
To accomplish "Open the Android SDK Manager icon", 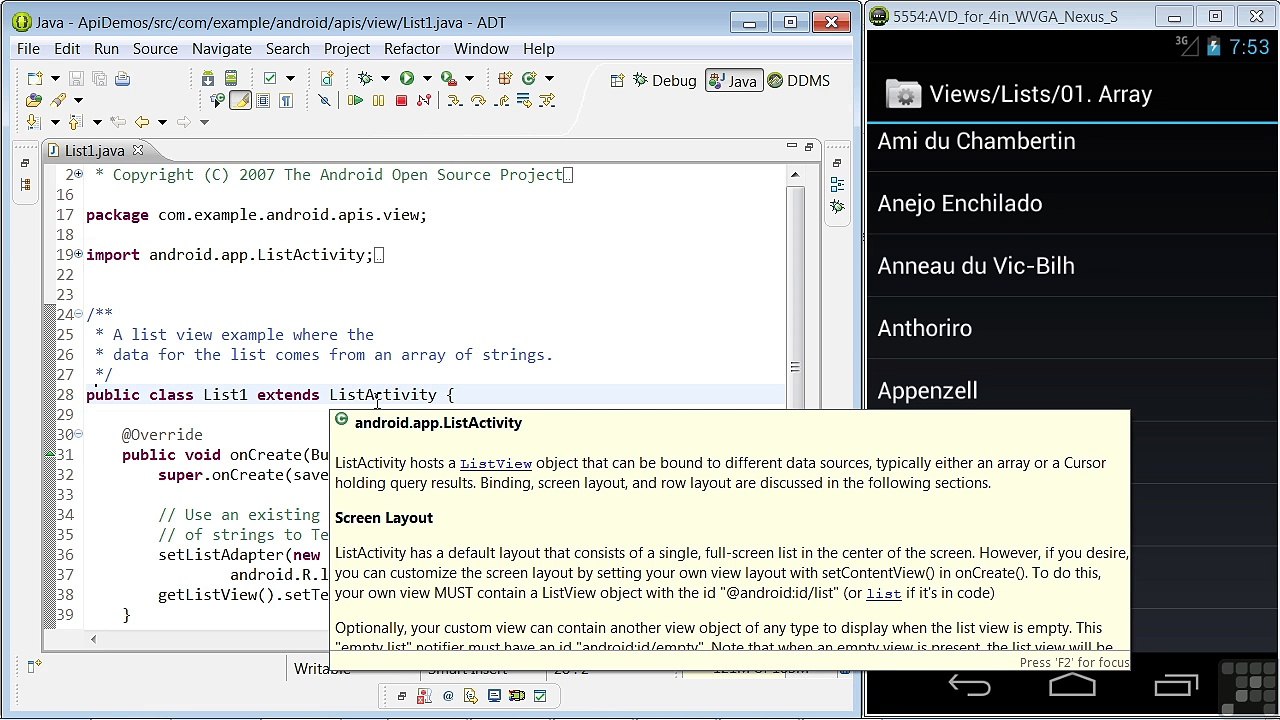I will pyautogui.click(x=208, y=79).
